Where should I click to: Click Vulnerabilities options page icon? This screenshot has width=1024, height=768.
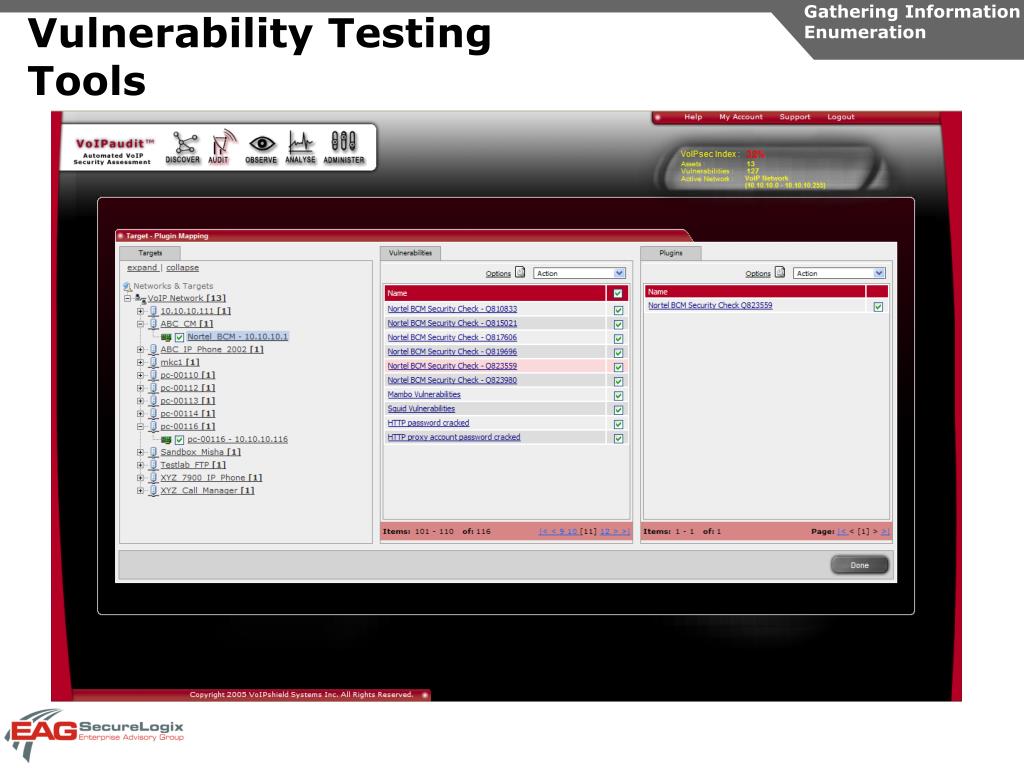click(520, 272)
